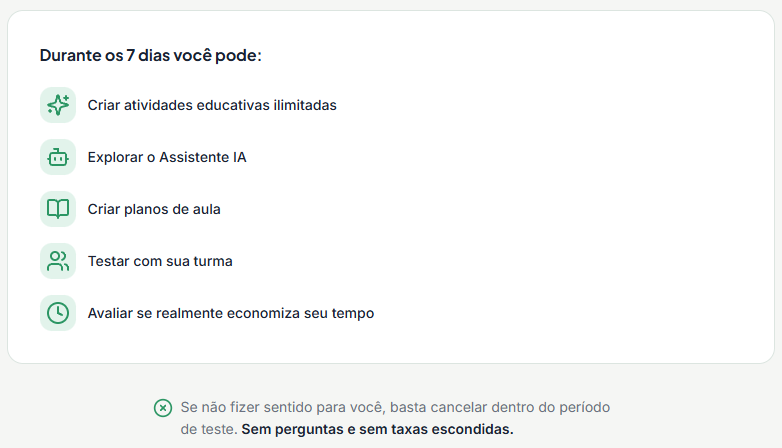The image size is (782, 448).
Task: Click the heading "Durante os 7 dias você pode:"
Action: (151, 55)
